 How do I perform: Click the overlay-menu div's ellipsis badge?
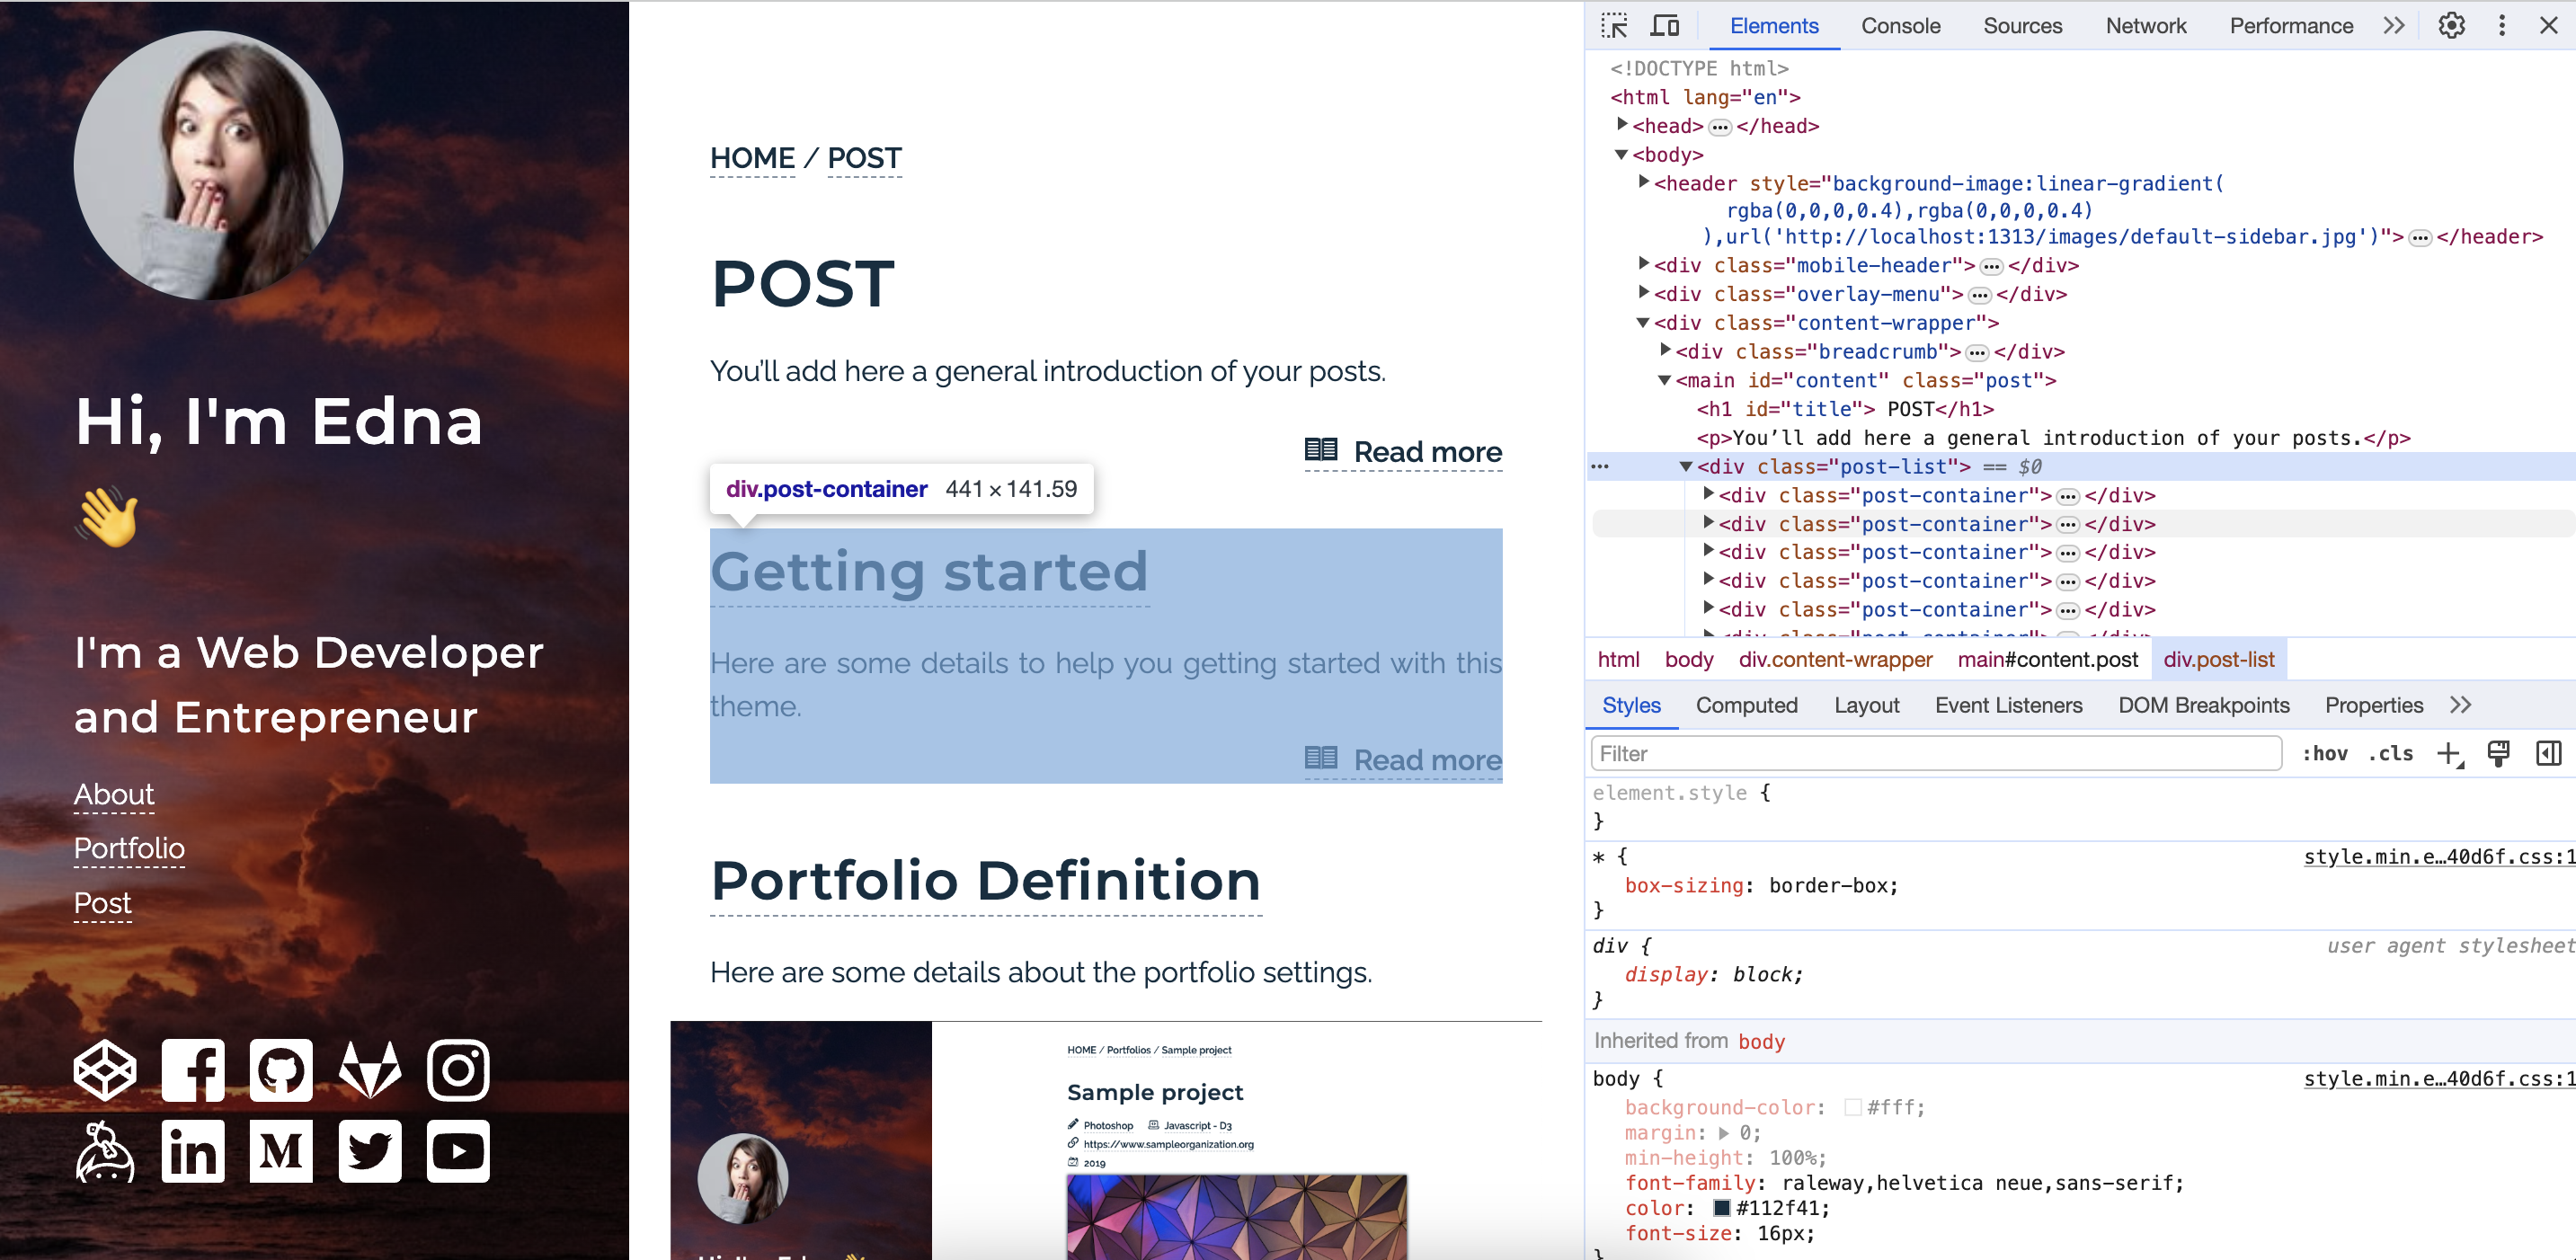click(x=1979, y=296)
